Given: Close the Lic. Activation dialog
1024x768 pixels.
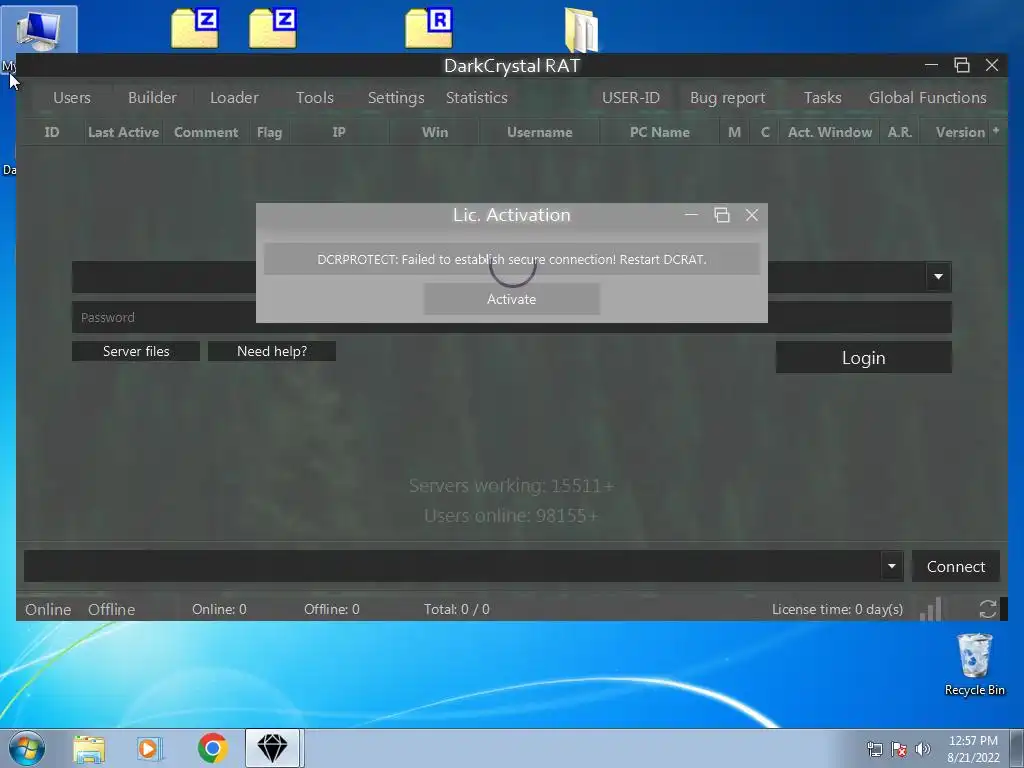Looking at the screenshot, I should coord(752,215).
